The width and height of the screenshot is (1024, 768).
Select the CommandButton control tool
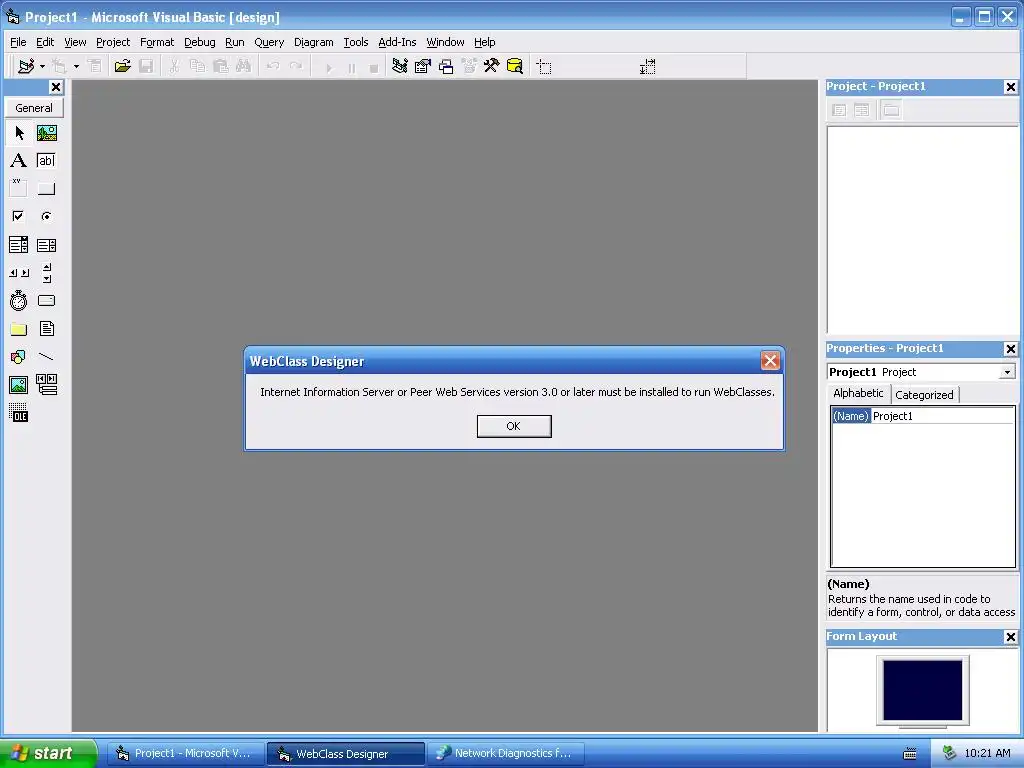pos(46,188)
